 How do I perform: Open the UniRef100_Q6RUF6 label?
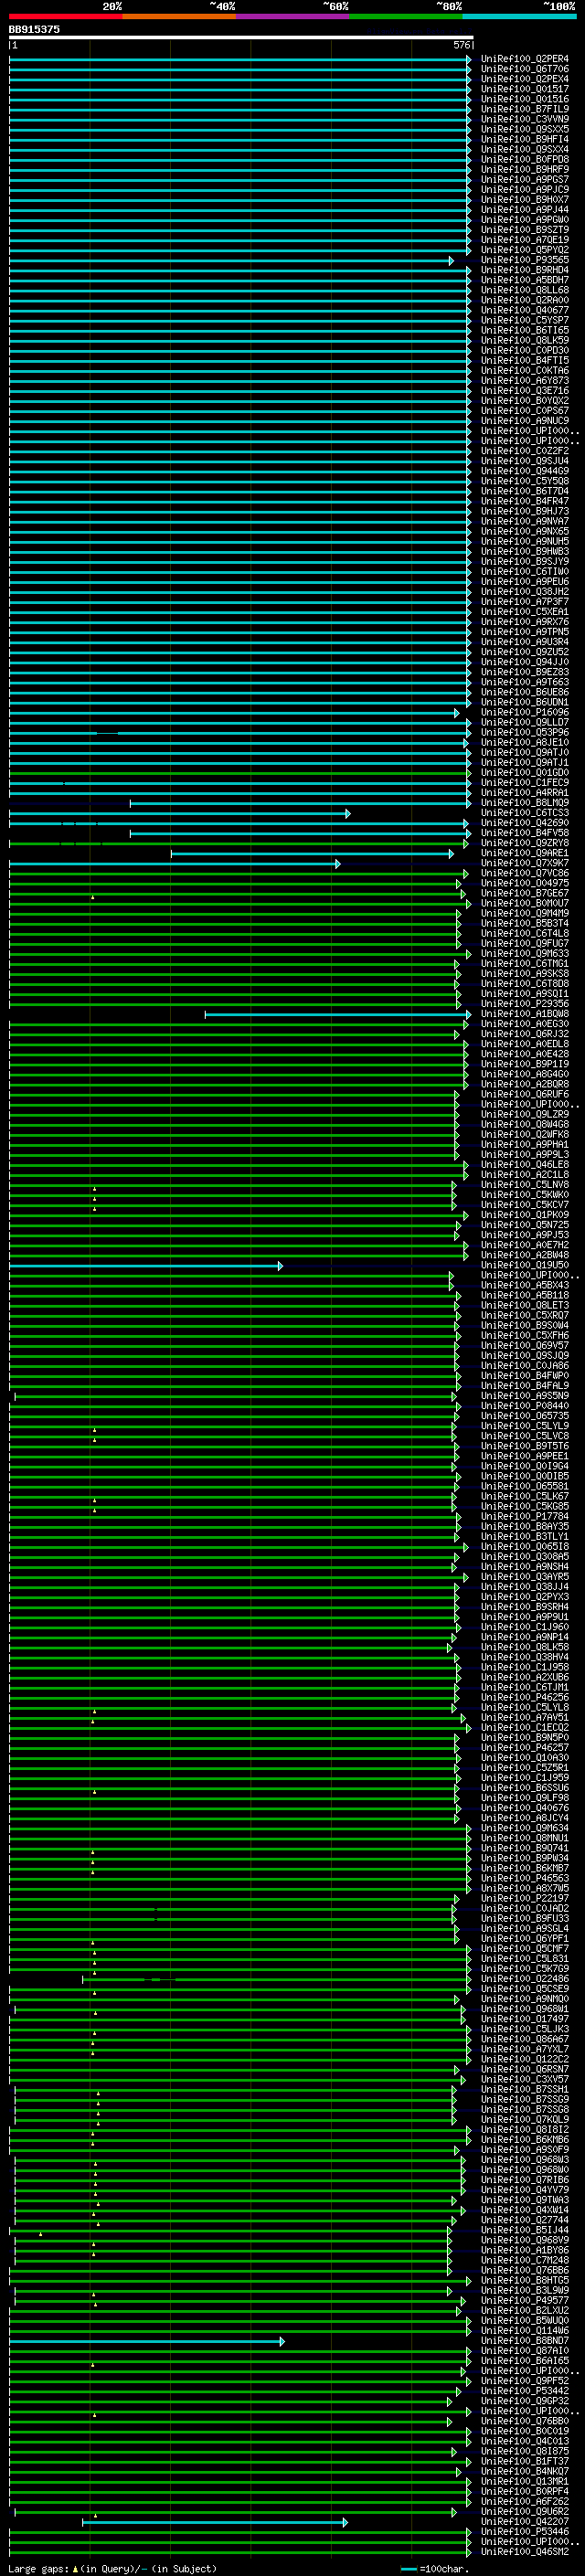tap(525, 1095)
